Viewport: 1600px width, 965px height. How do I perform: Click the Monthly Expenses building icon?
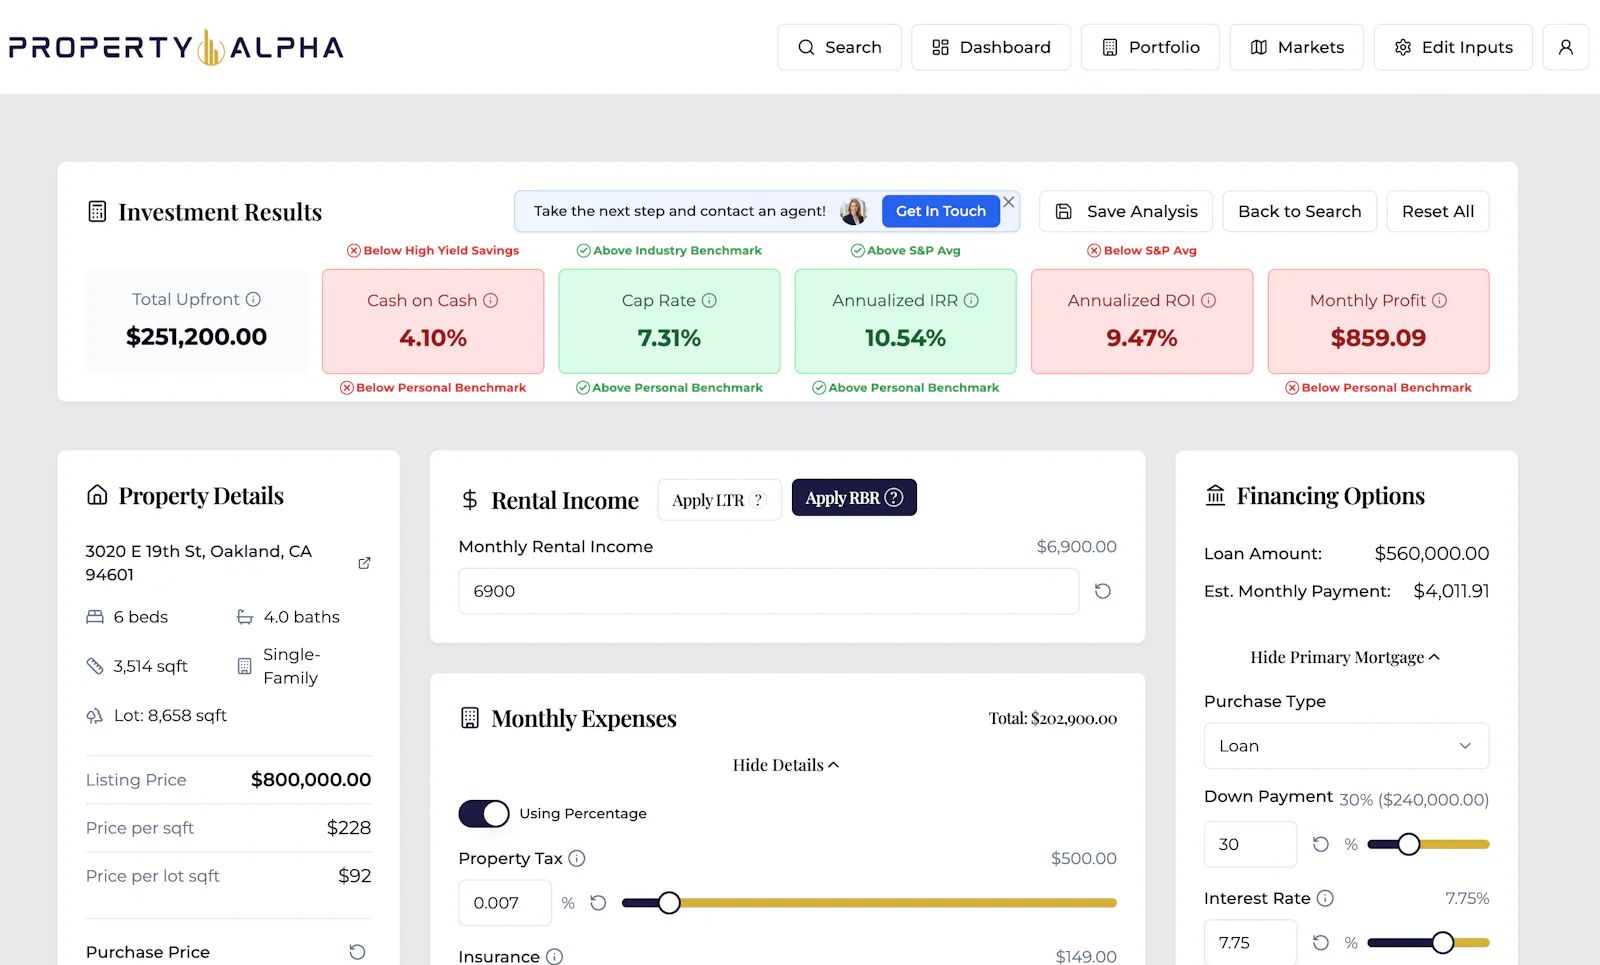[x=470, y=718]
